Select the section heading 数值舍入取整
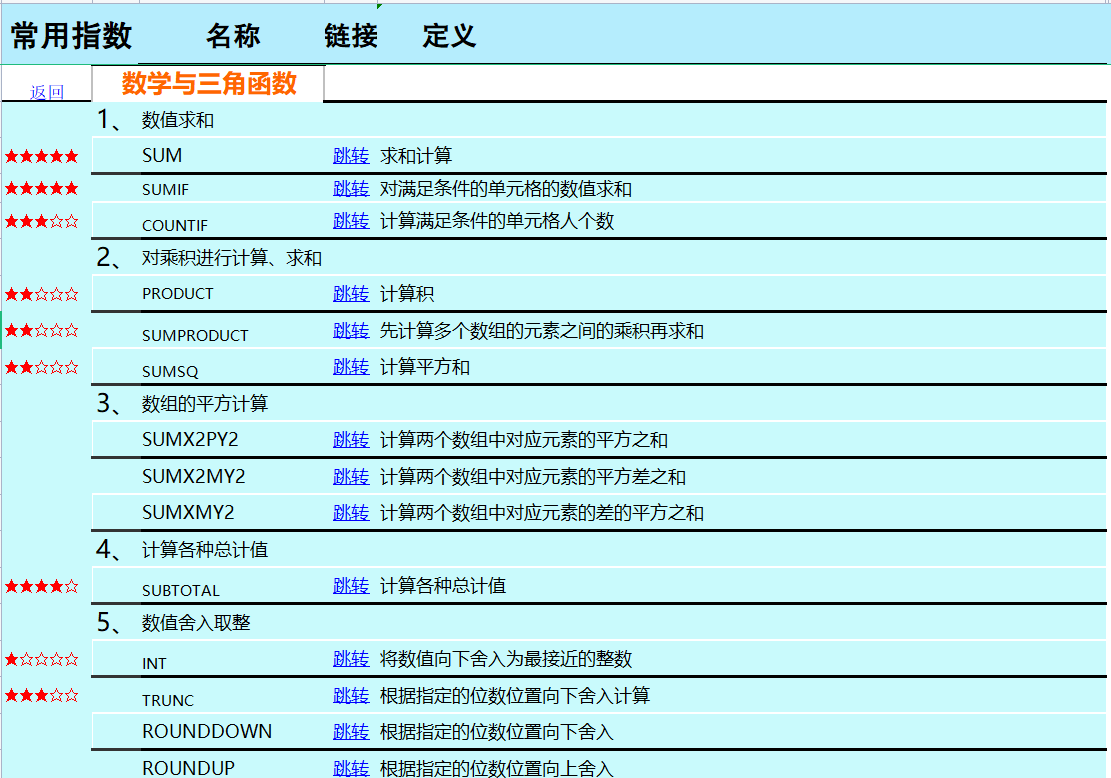 click(x=196, y=623)
